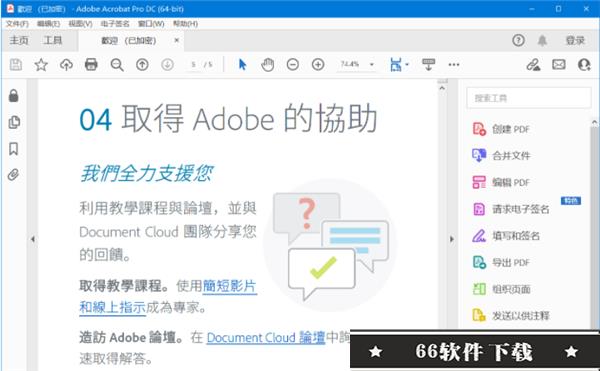Go to previous page up arrow
This screenshot has height=371, width=600.
click(142, 65)
